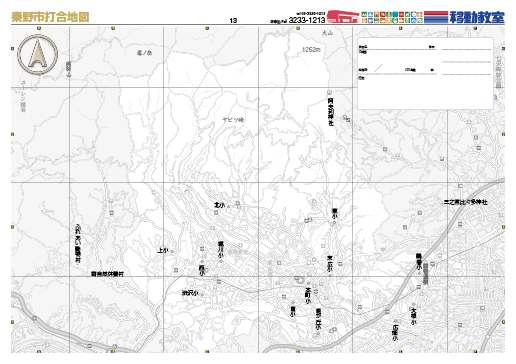The height and width of the screenshot is (364, 516).
Task: Click the 移動教室 blue logo text
Action: 477,17
